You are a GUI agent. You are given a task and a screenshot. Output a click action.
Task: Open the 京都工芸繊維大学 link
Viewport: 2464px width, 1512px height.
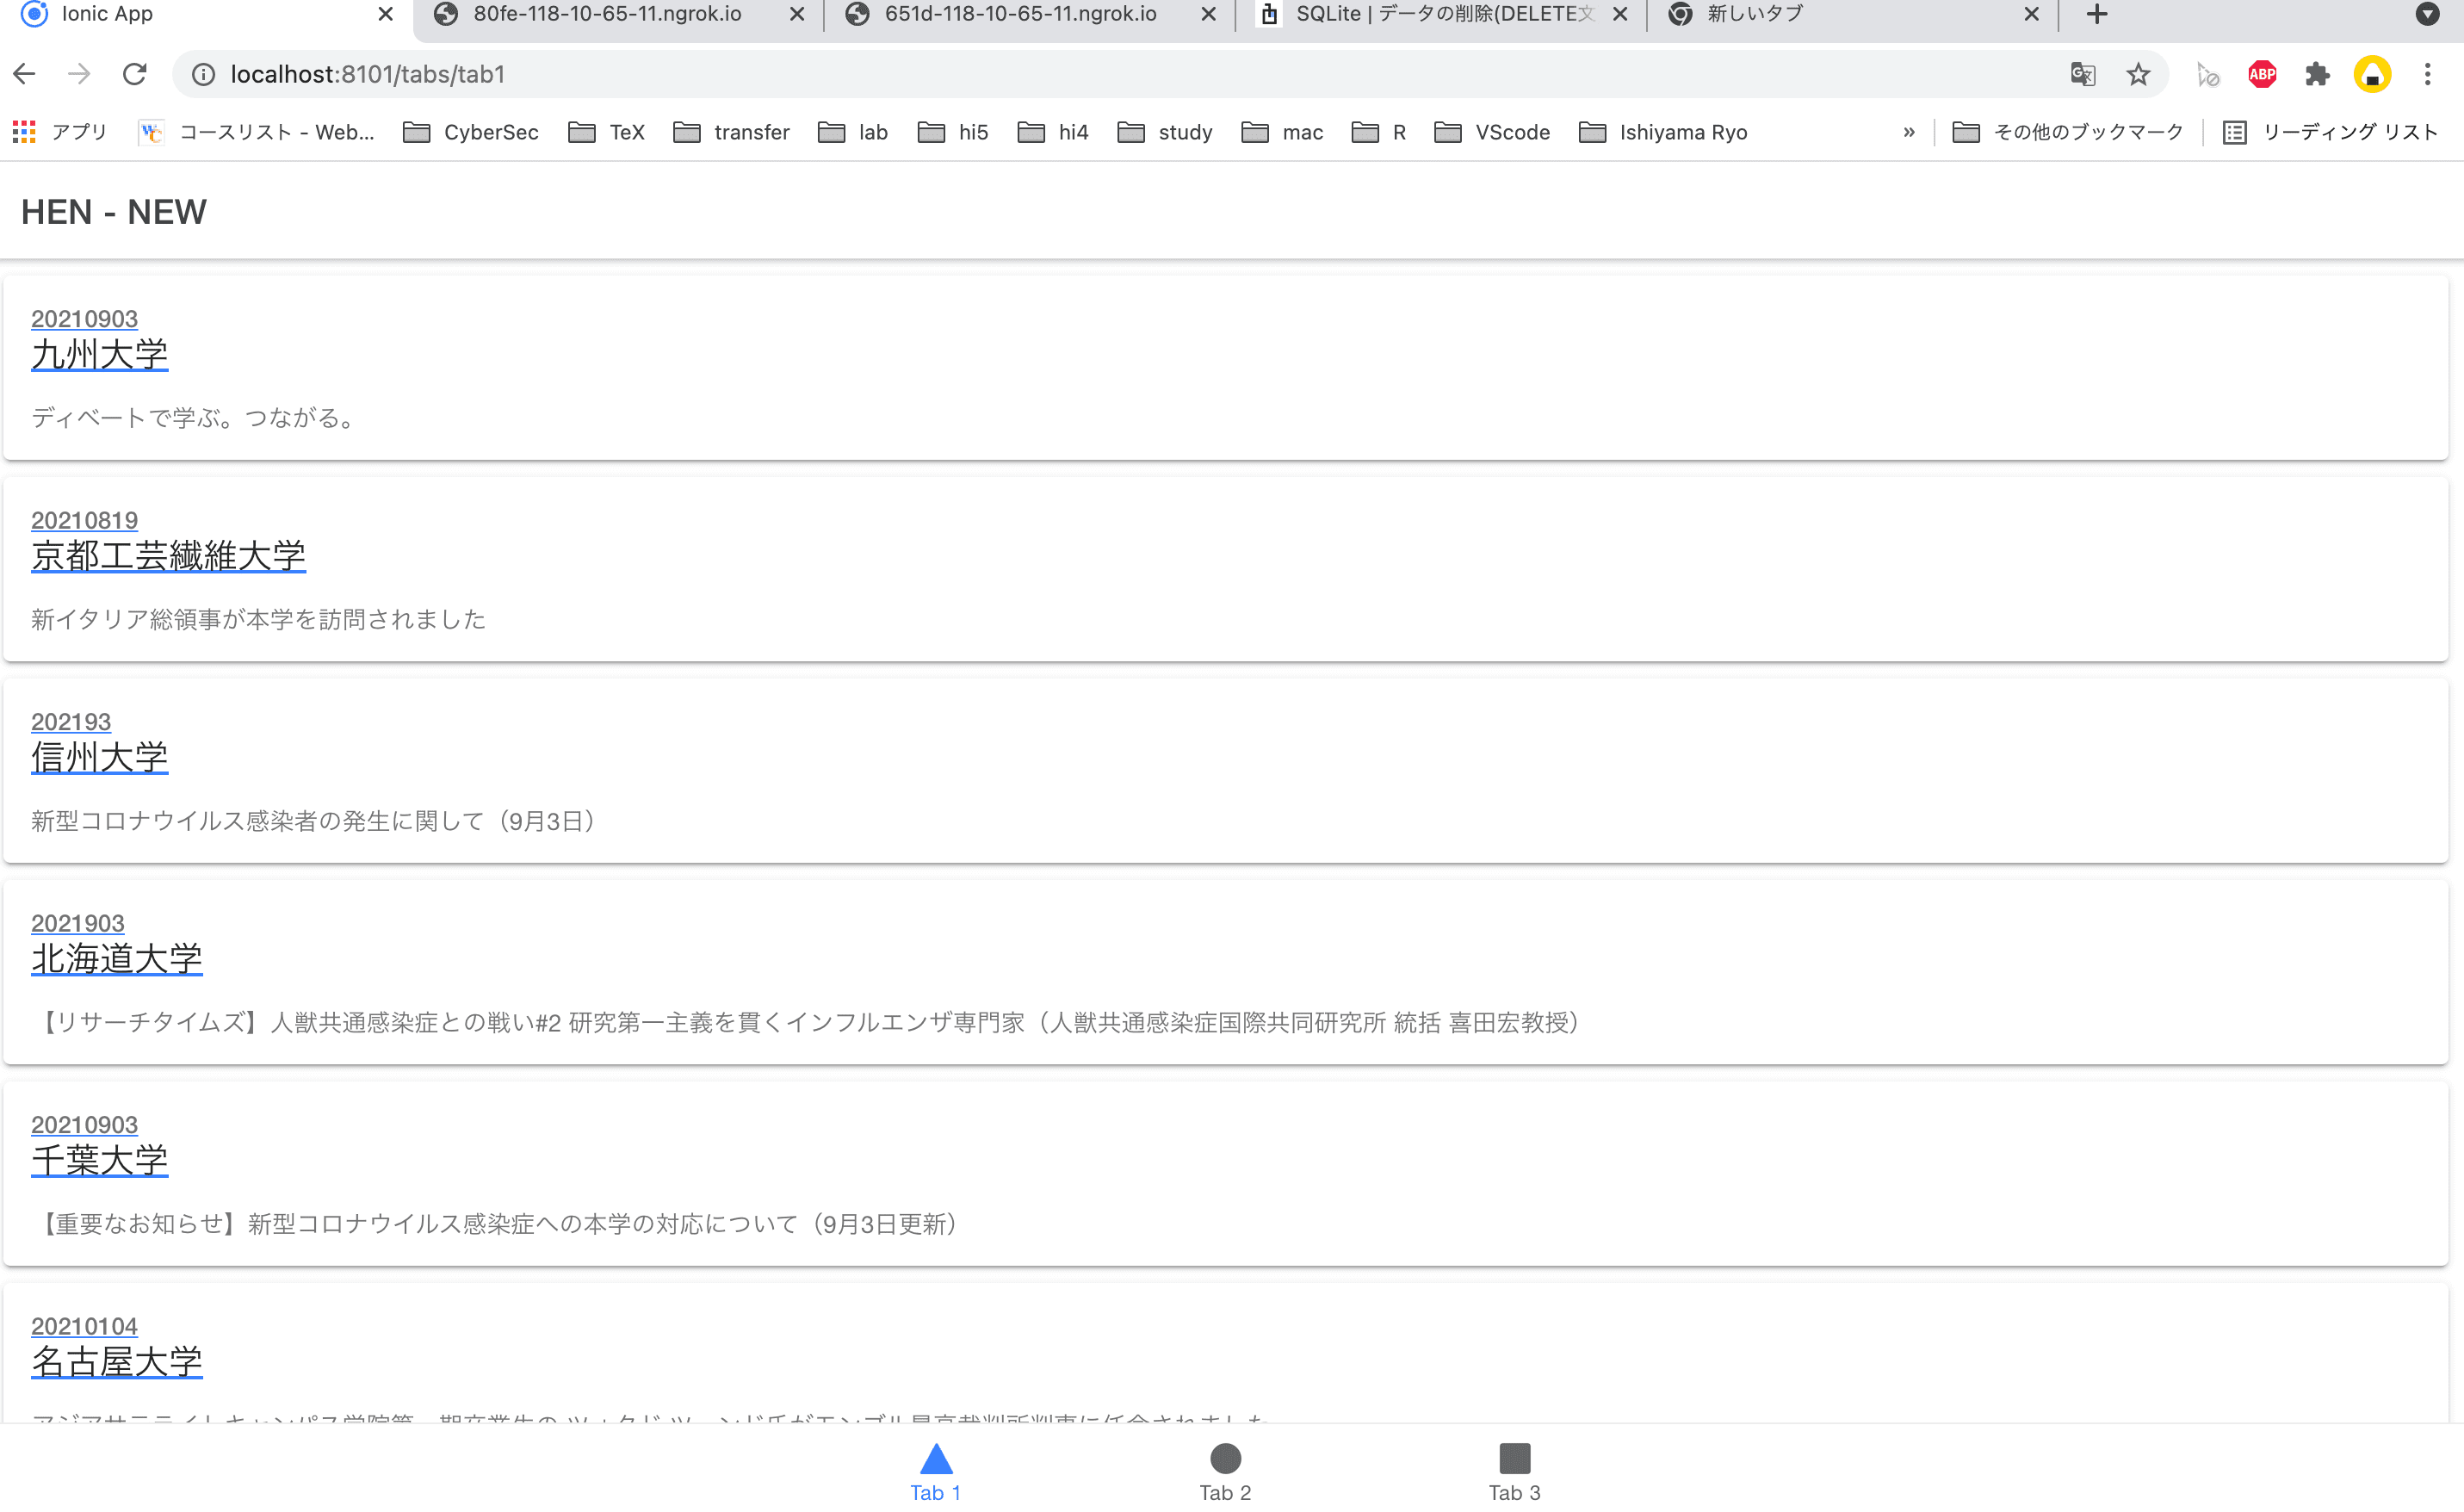[168, 556]
